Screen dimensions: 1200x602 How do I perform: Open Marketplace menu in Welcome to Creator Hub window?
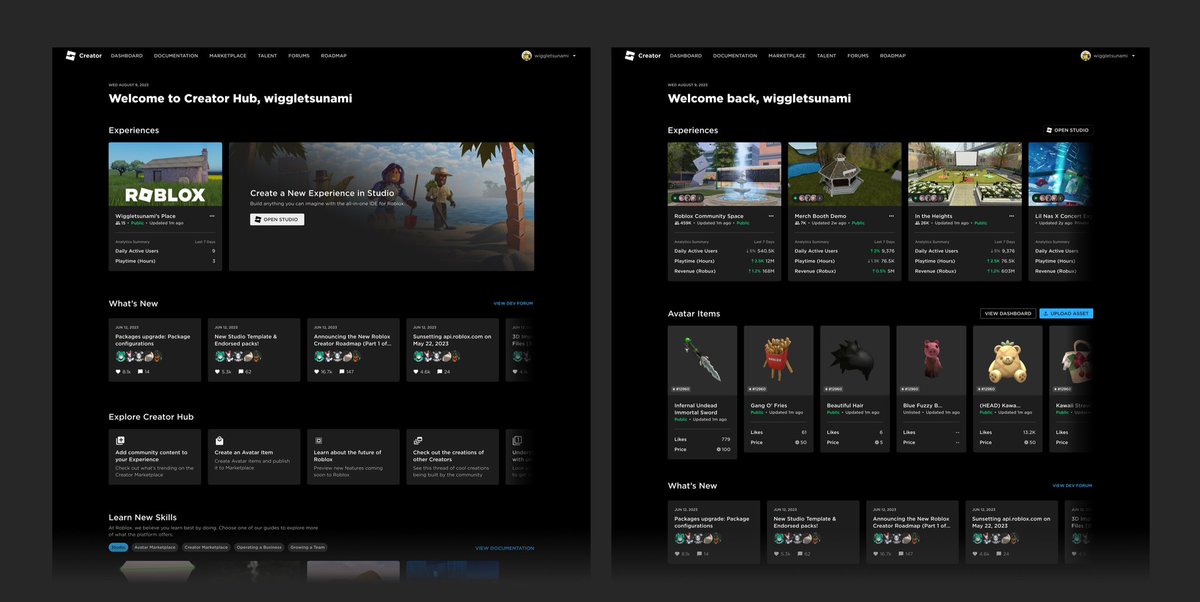[x=228, y=56]
